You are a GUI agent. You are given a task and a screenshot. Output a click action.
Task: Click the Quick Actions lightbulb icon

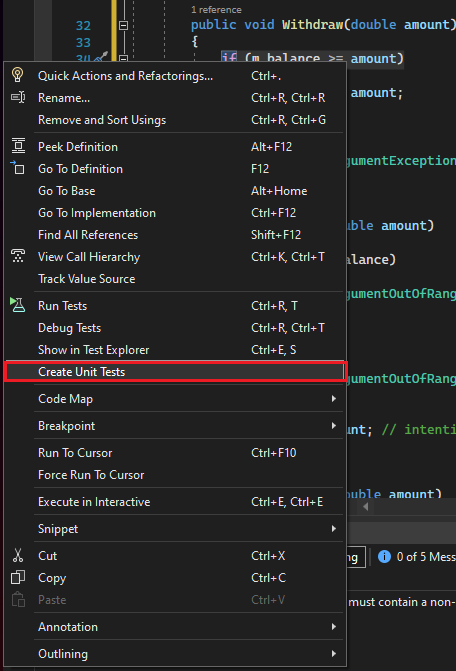click(18, 75)
